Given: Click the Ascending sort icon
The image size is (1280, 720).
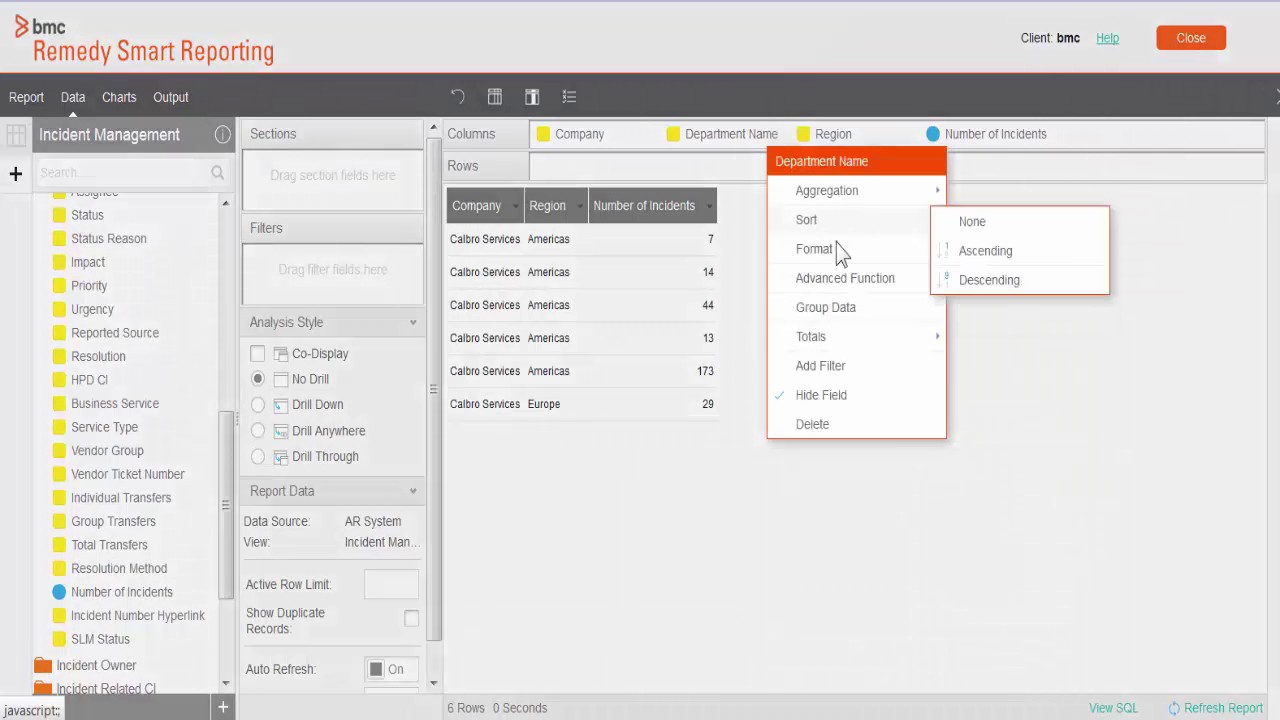Looking at the screenshot, I should click(x=945, y=251).
